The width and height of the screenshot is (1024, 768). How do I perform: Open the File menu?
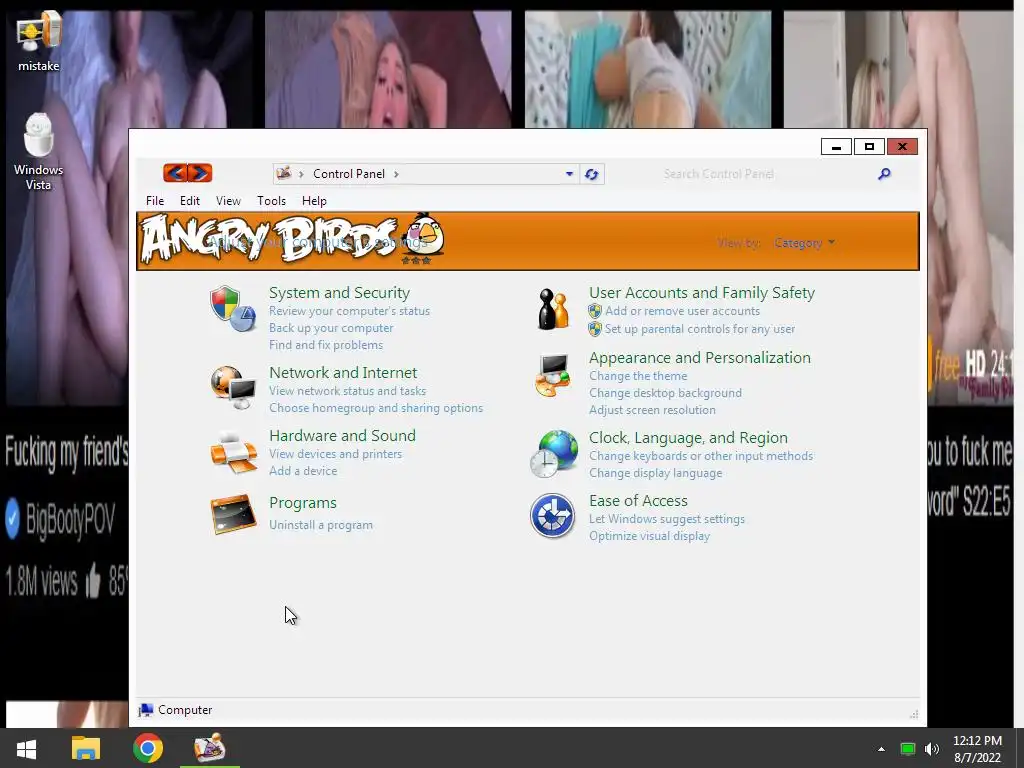(155, 201)
